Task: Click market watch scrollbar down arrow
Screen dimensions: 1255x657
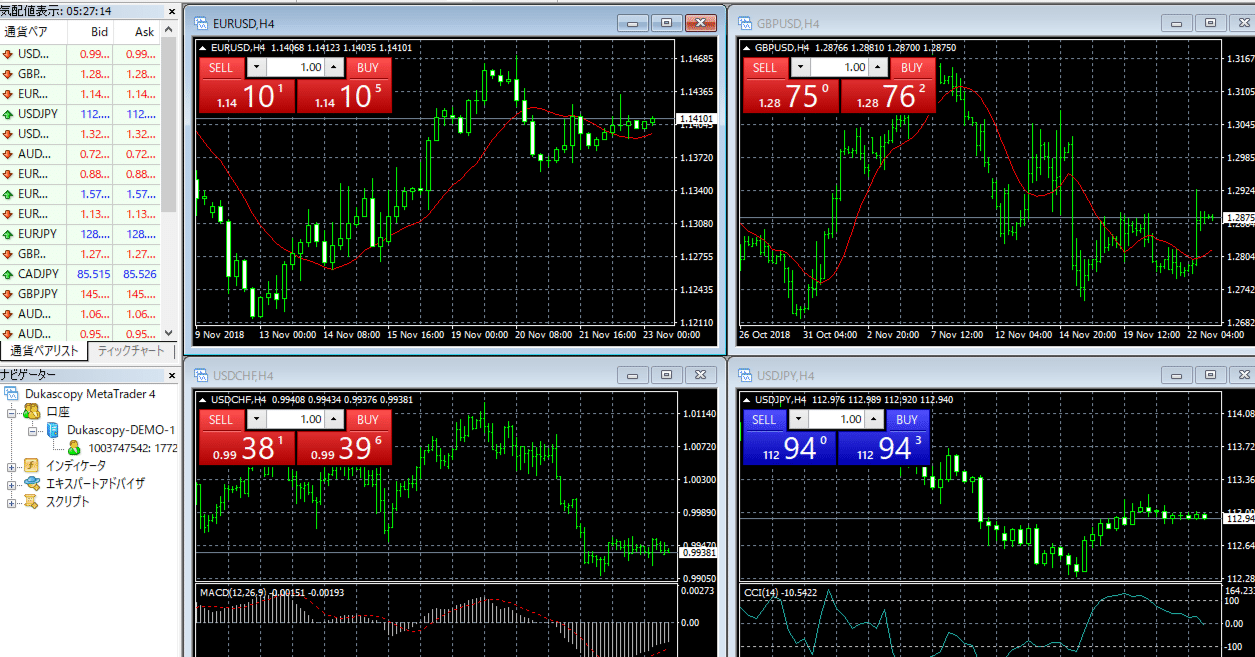Action: pyautogui.click(x=169, y=333)
